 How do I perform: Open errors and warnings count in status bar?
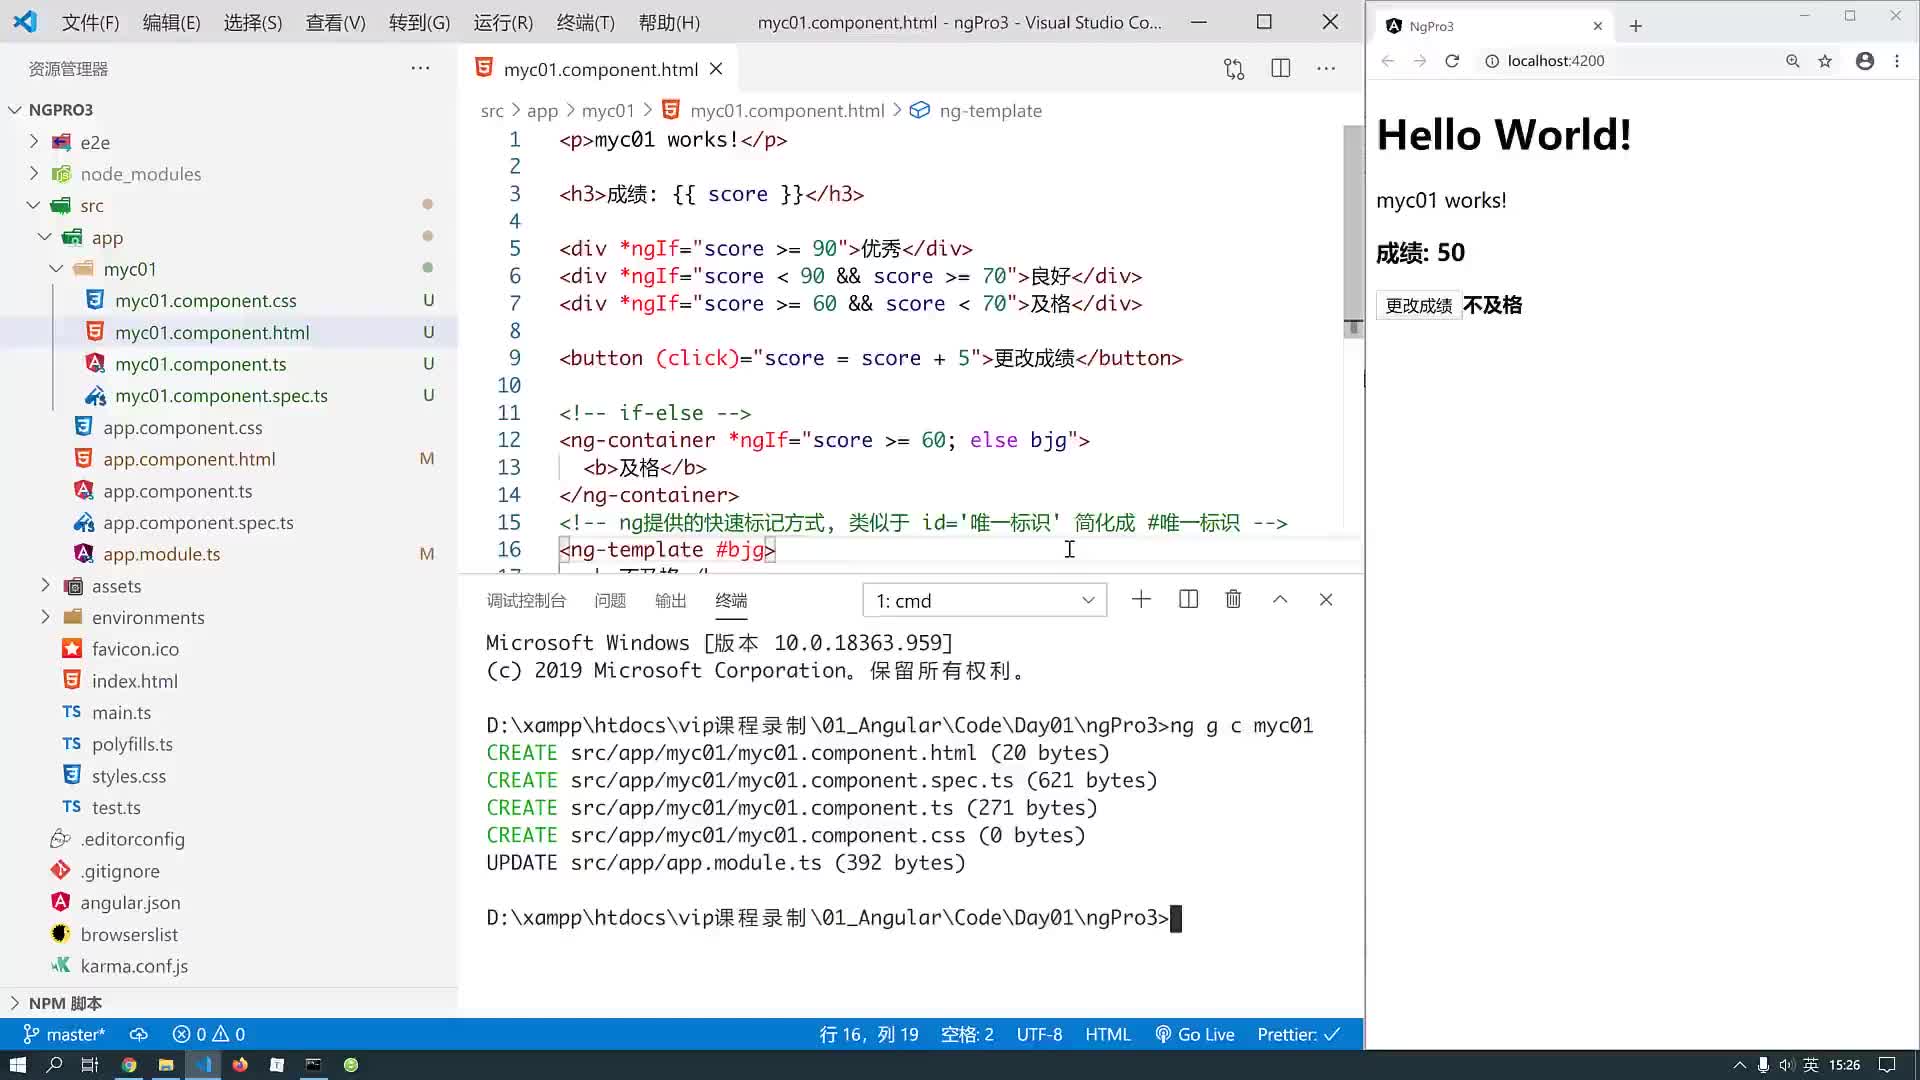point(209,1034)
